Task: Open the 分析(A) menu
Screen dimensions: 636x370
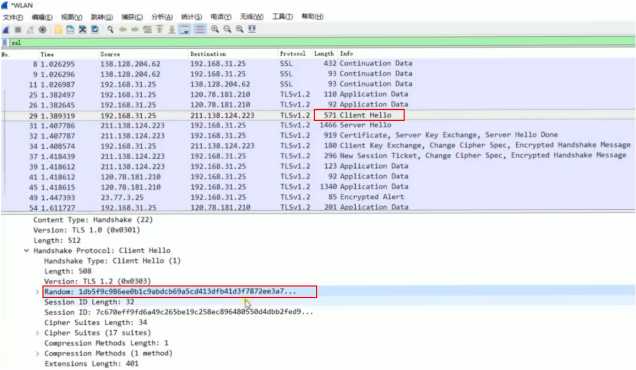Action: [x=162, y=17]
